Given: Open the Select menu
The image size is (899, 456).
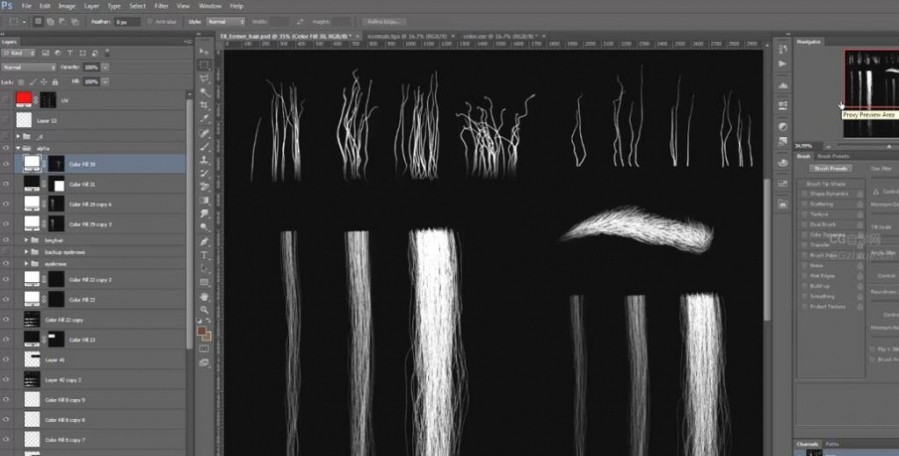Looking at the screenshot, I should click(137, 6).
